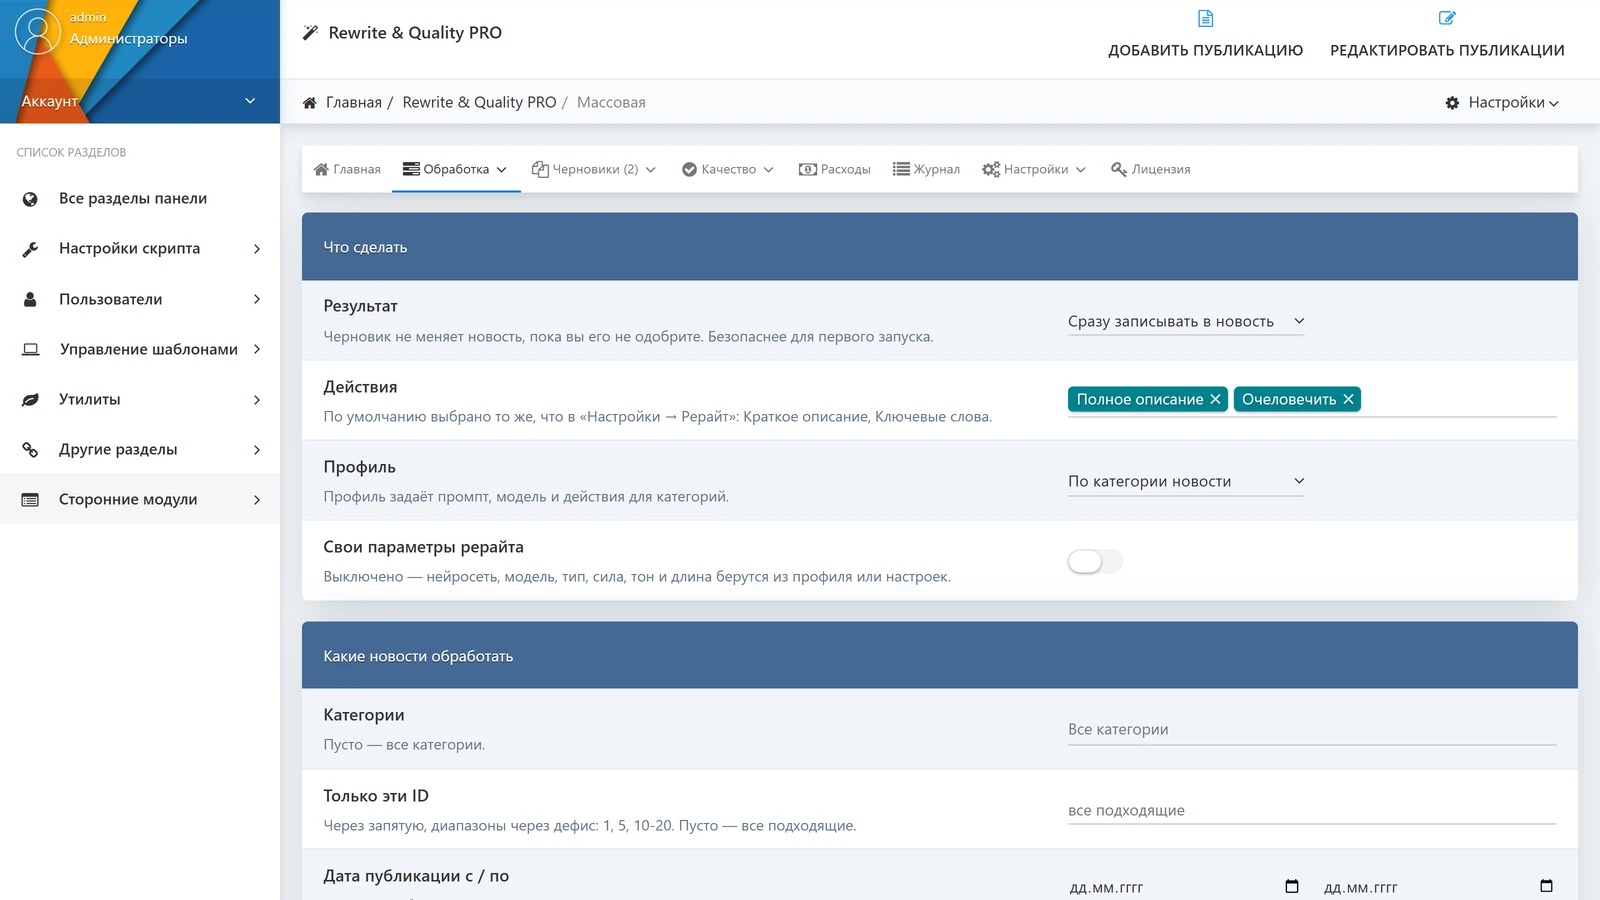Click the gear icon next to Настройки at top right

tap(1452, 102)
